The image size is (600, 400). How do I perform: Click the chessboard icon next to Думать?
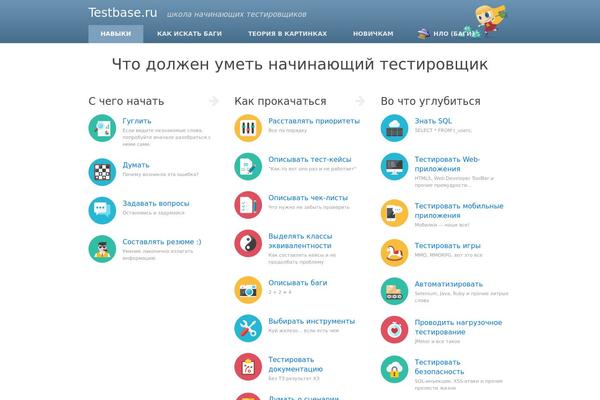[x=101, y=170]
